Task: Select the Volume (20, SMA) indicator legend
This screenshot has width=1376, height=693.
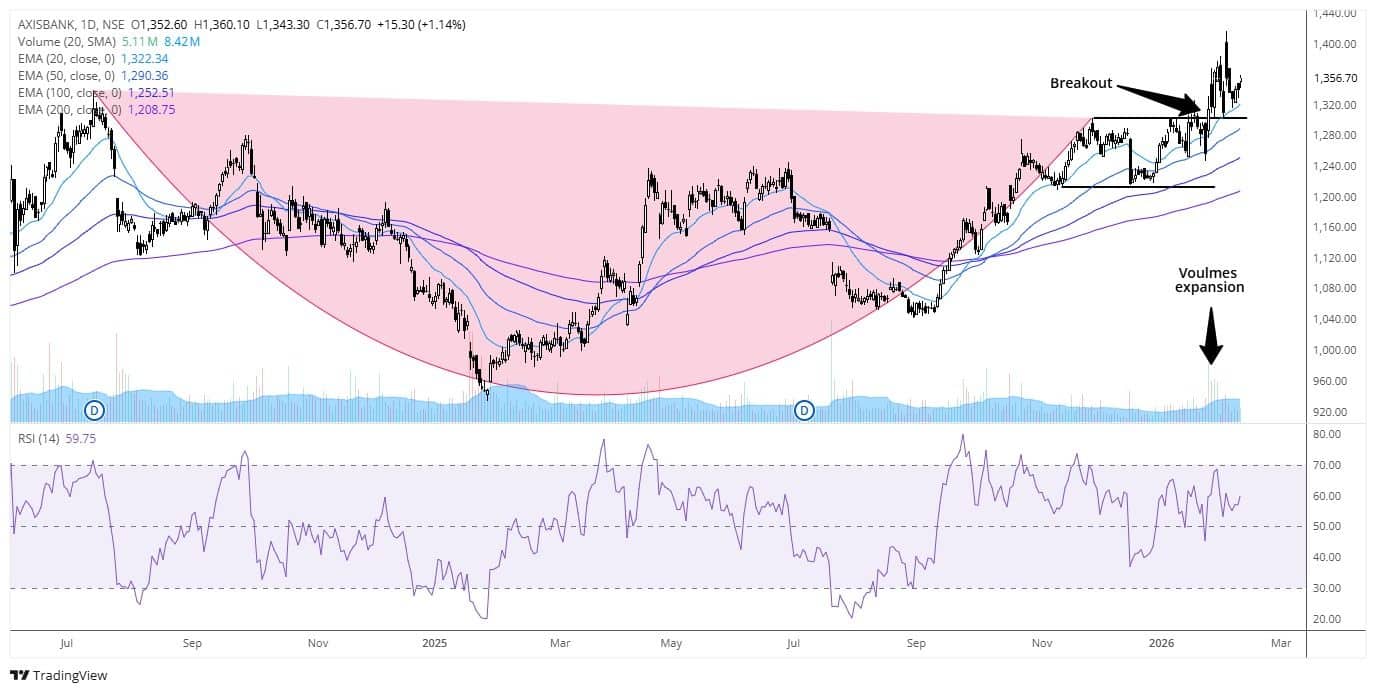Action: click(x=66, y=41)
